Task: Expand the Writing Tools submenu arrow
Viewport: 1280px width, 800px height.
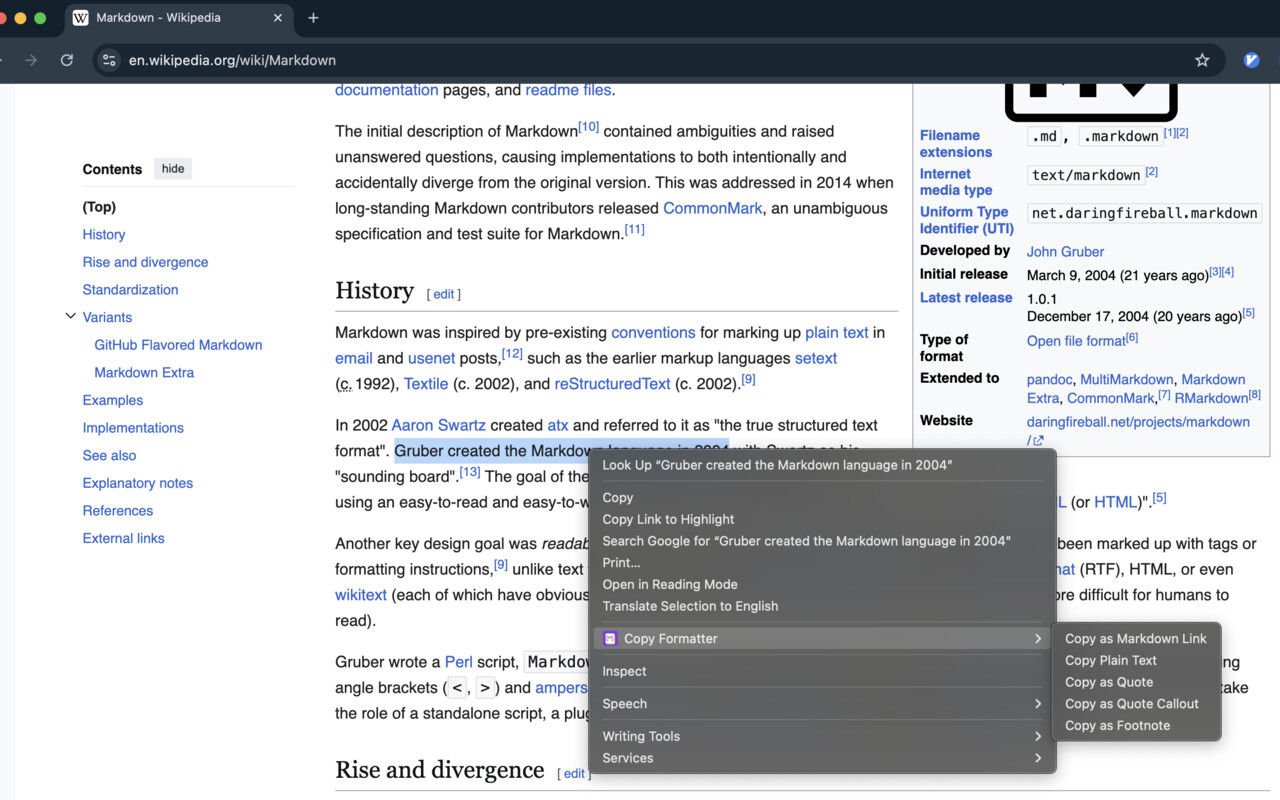Action: (x=1038, y=736)
